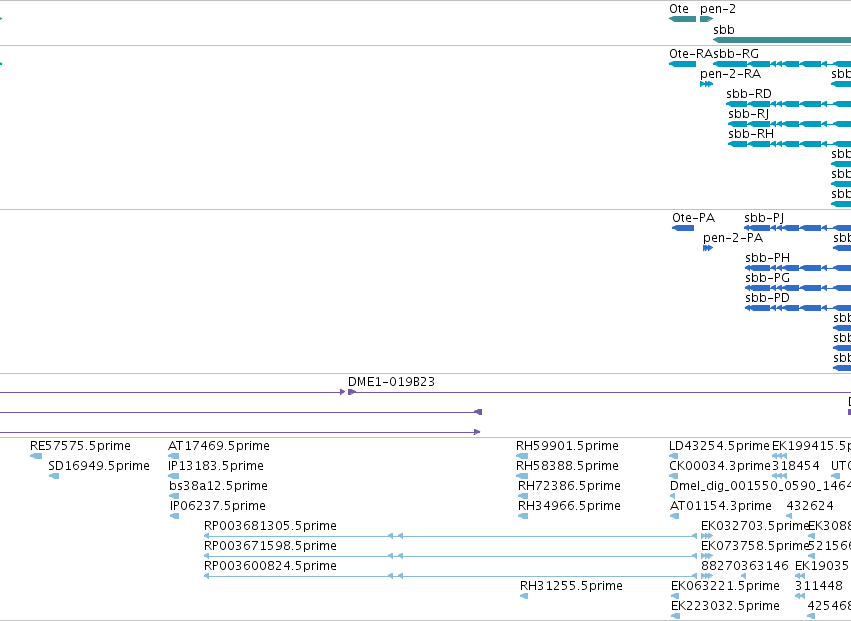This screenshot has width=851, height=621.
Task: Select the pen-2 gene feature
Action: pos(706,19)
